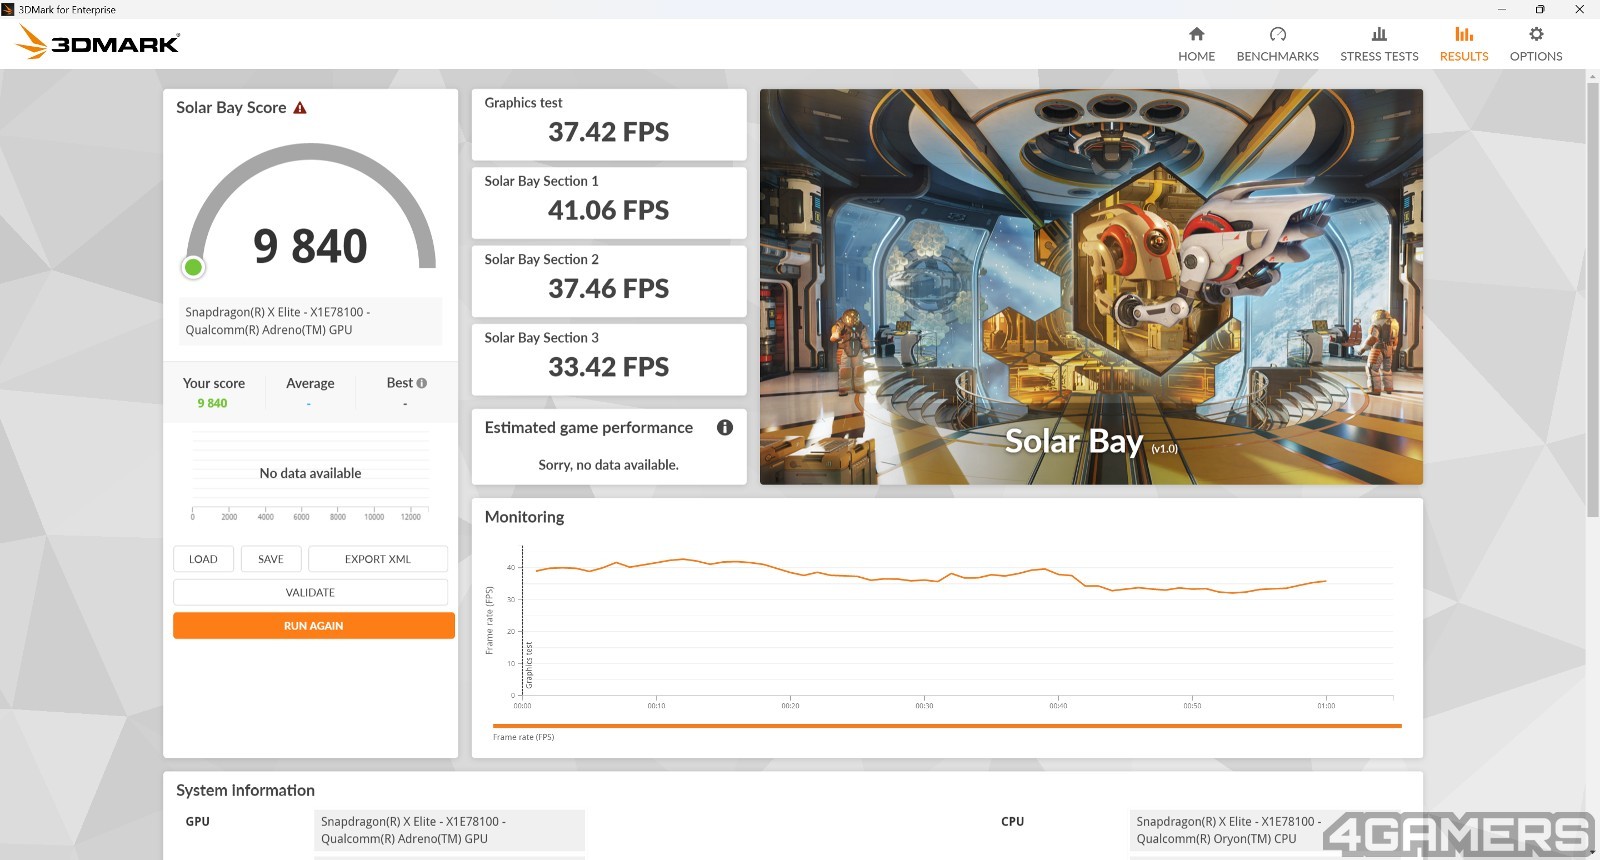Image resolution: width=1600 pixels, height=860 pixels.
Task: Click the 3DMark logo
Action: tap(98, 42)
